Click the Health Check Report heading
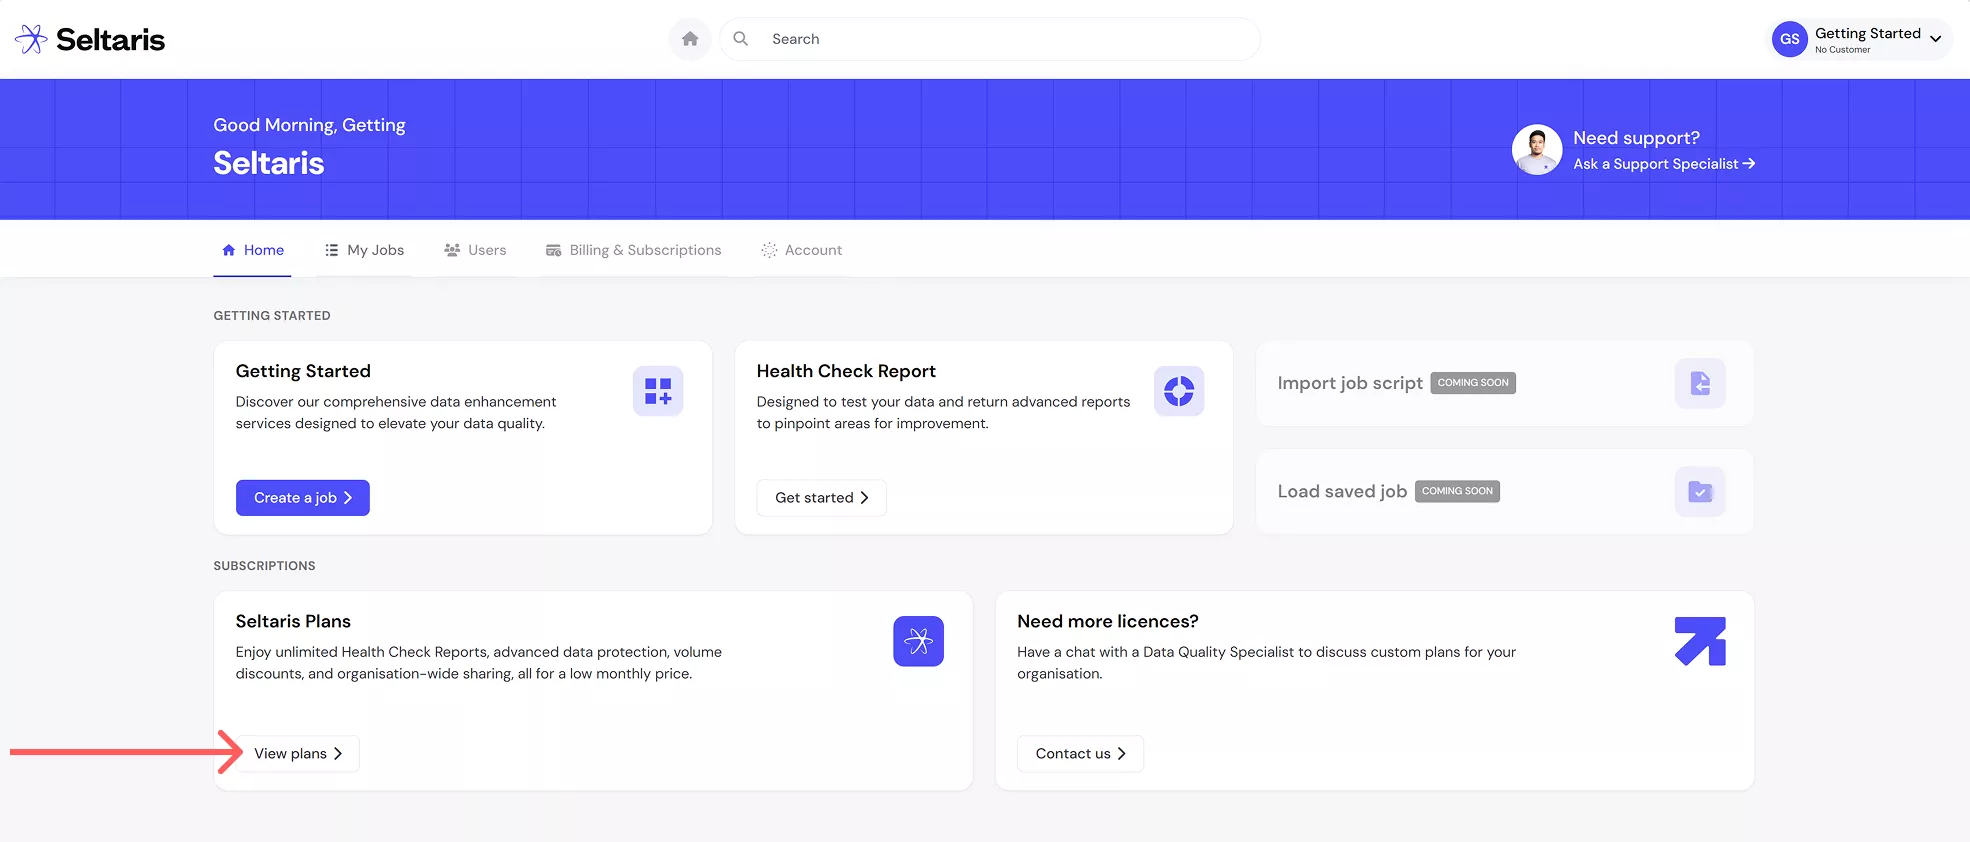The width and height of the screenshot is (1970, 842). click(846, 371)
